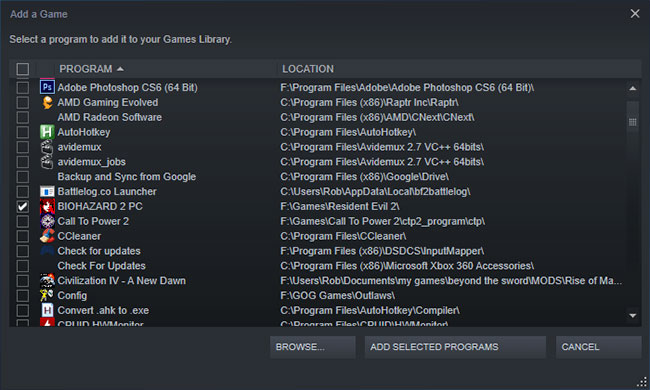Click the AMD Gaming Evolved icon

click(47, 102)
